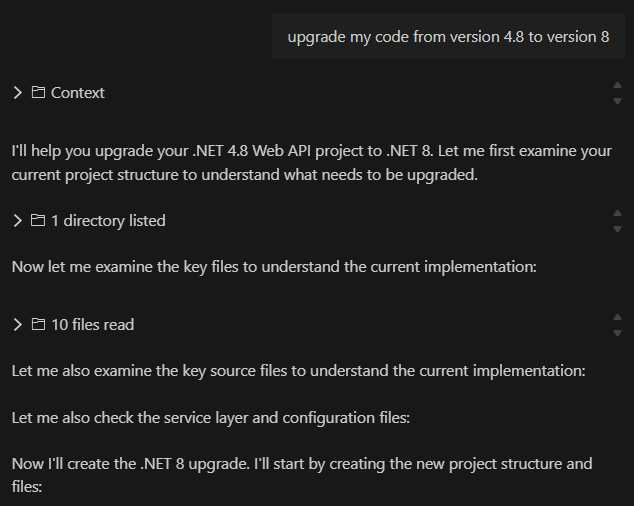This screenshot has height=506, width=634.
Task: Expand the '10 files read' chevron
Action: tap(17, 324)
